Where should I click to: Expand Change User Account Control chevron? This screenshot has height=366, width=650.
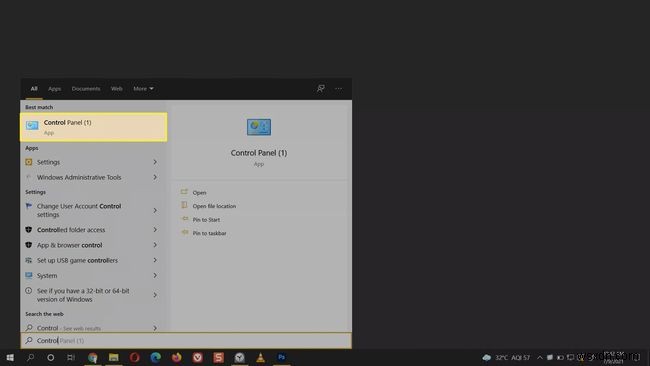(155, 211)
